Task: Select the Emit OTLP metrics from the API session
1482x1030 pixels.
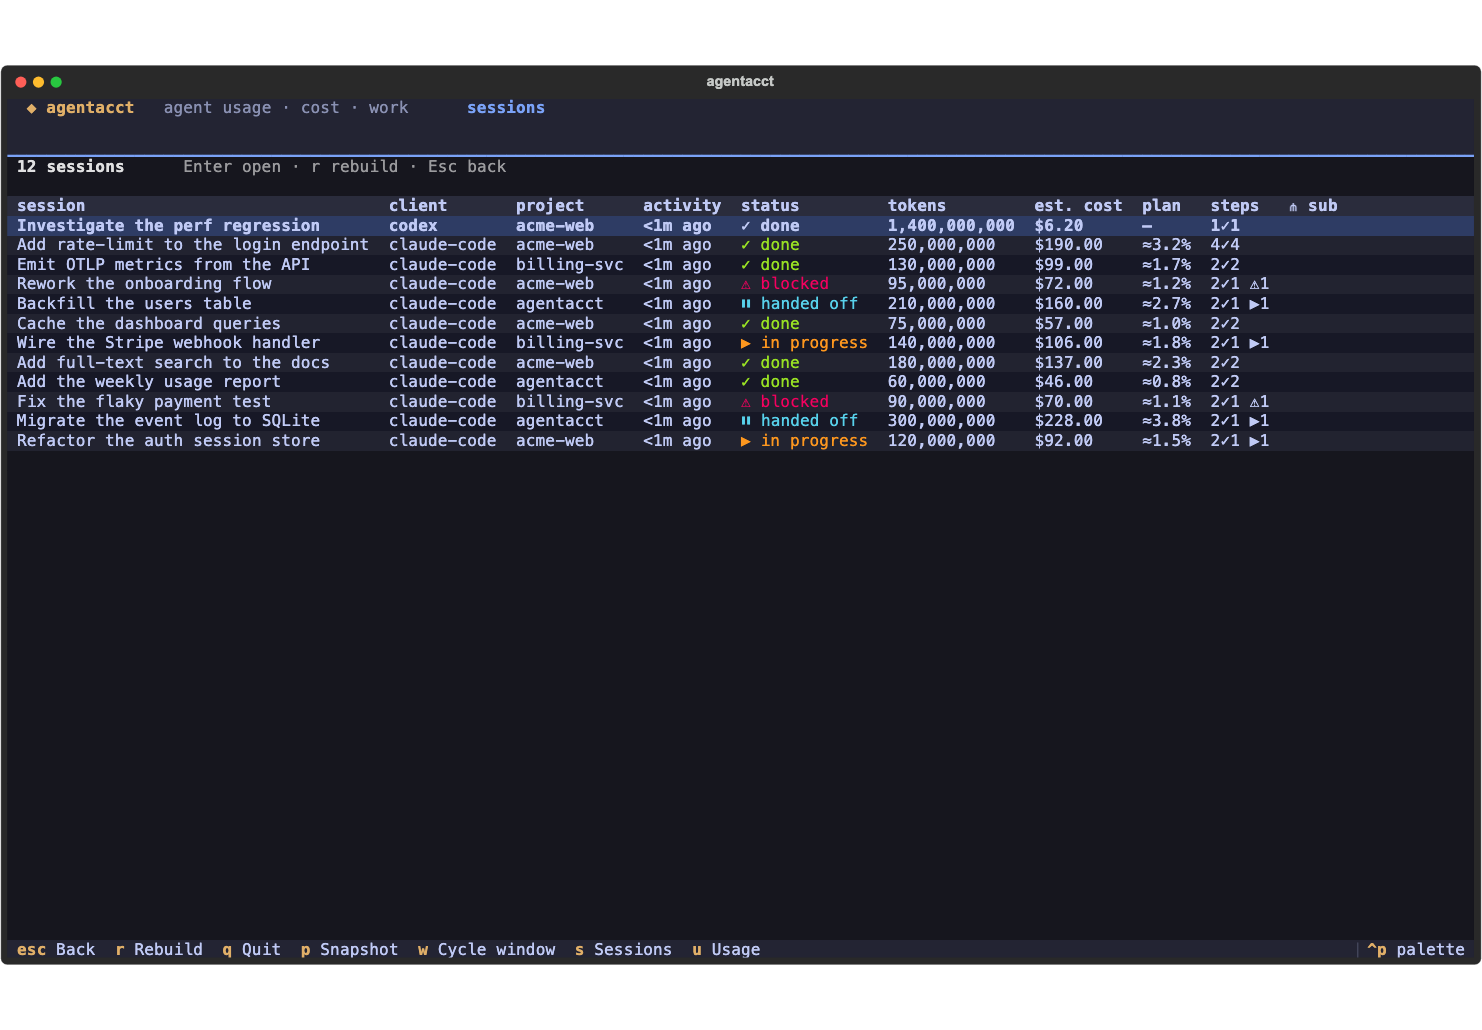Action: coord(740,265)
